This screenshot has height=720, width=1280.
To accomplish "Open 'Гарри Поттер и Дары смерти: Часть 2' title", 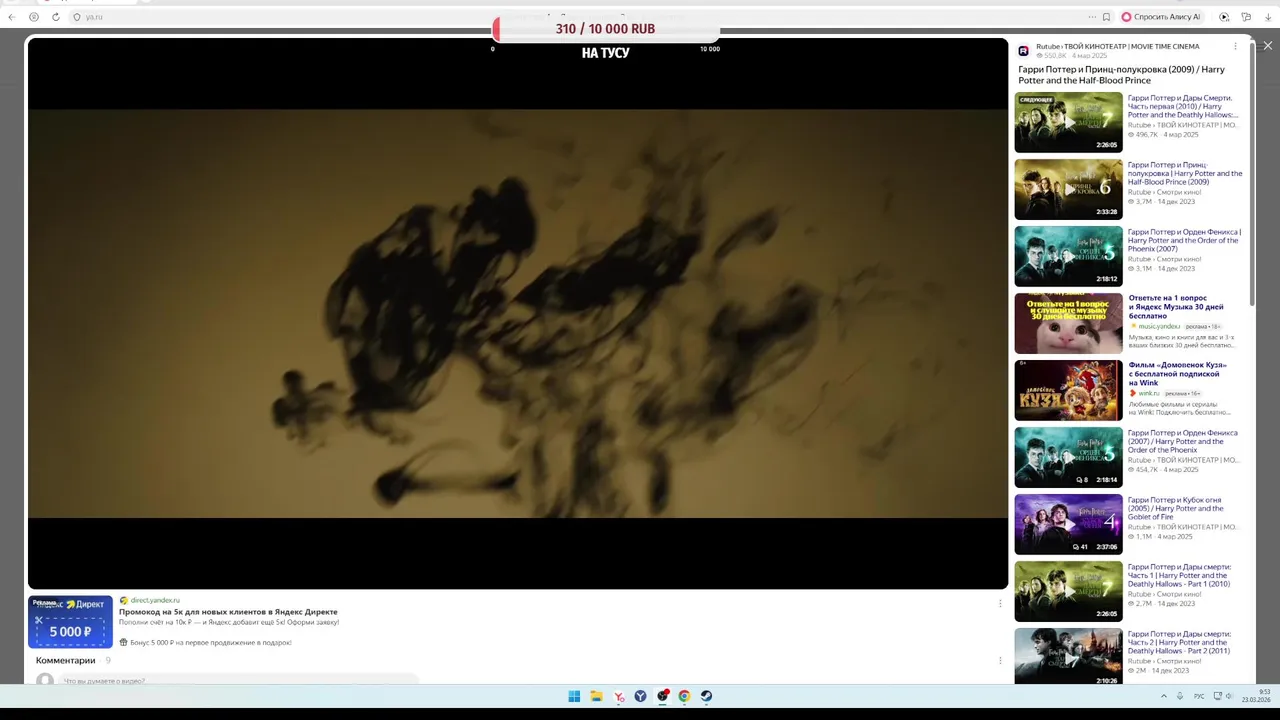I will point(1180,642).
